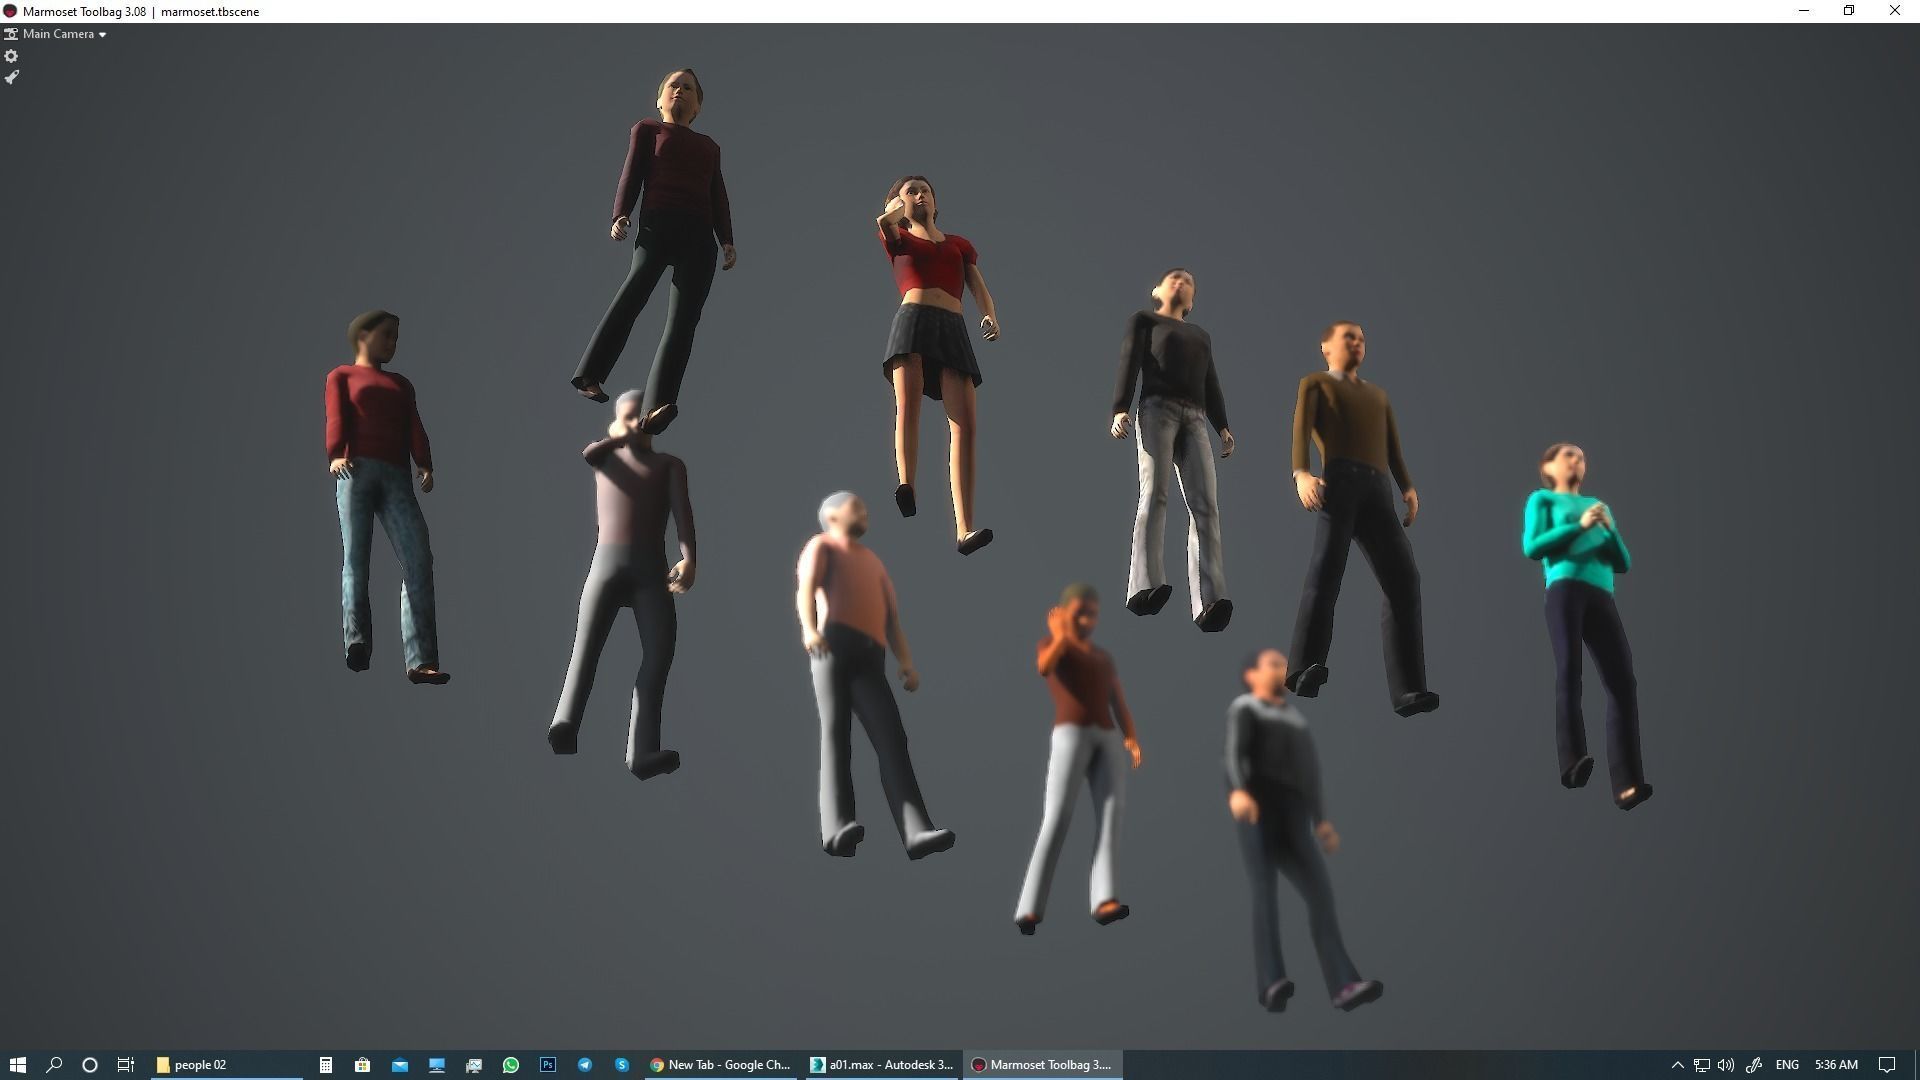Open the Mail app from the taskbar

tap(400, 1065)
